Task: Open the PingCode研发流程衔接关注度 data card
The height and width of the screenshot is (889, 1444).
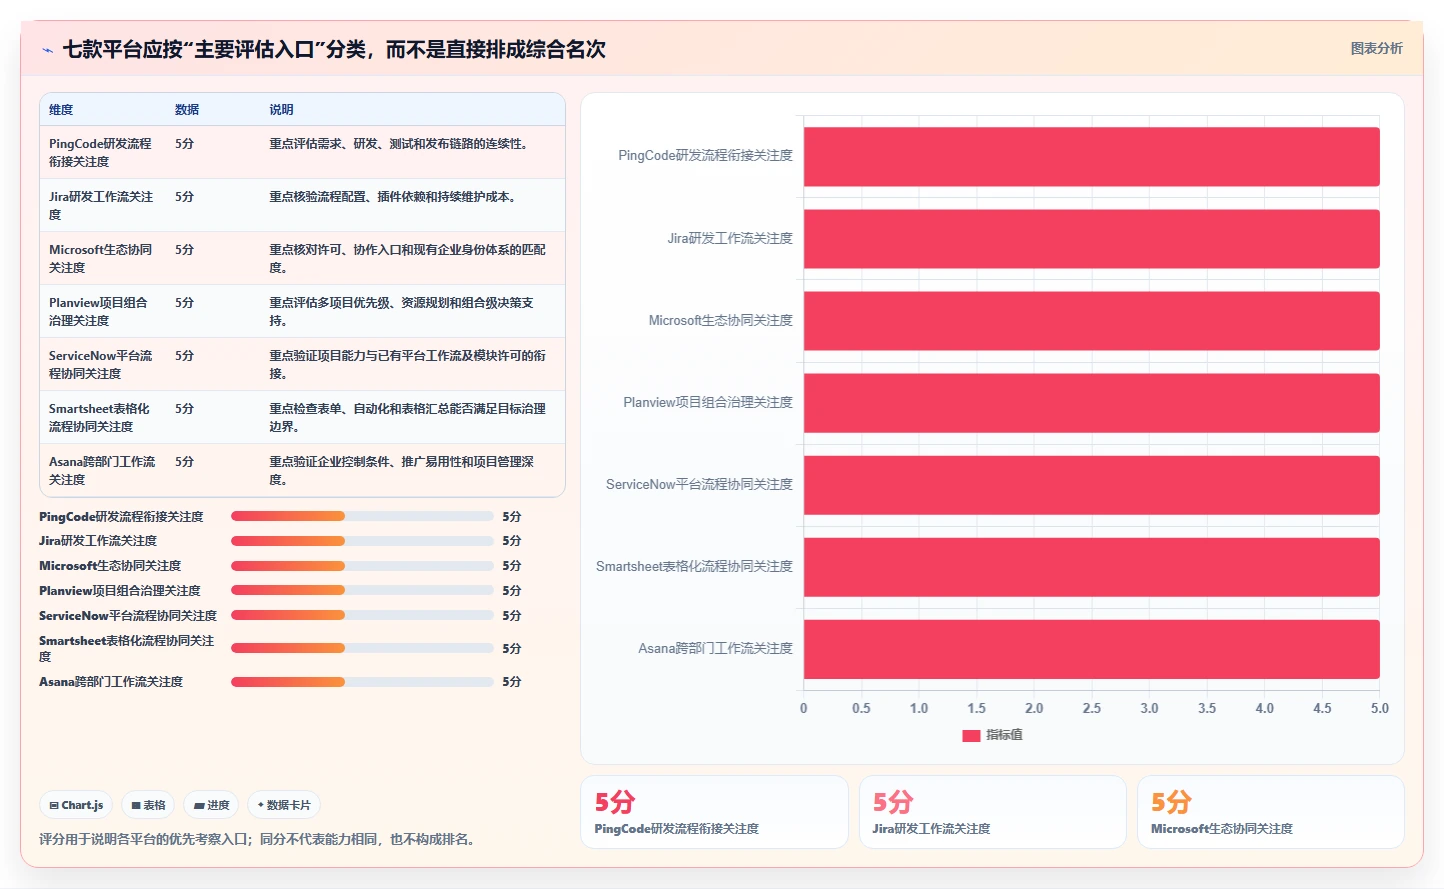Action: (x=714, y=812)
